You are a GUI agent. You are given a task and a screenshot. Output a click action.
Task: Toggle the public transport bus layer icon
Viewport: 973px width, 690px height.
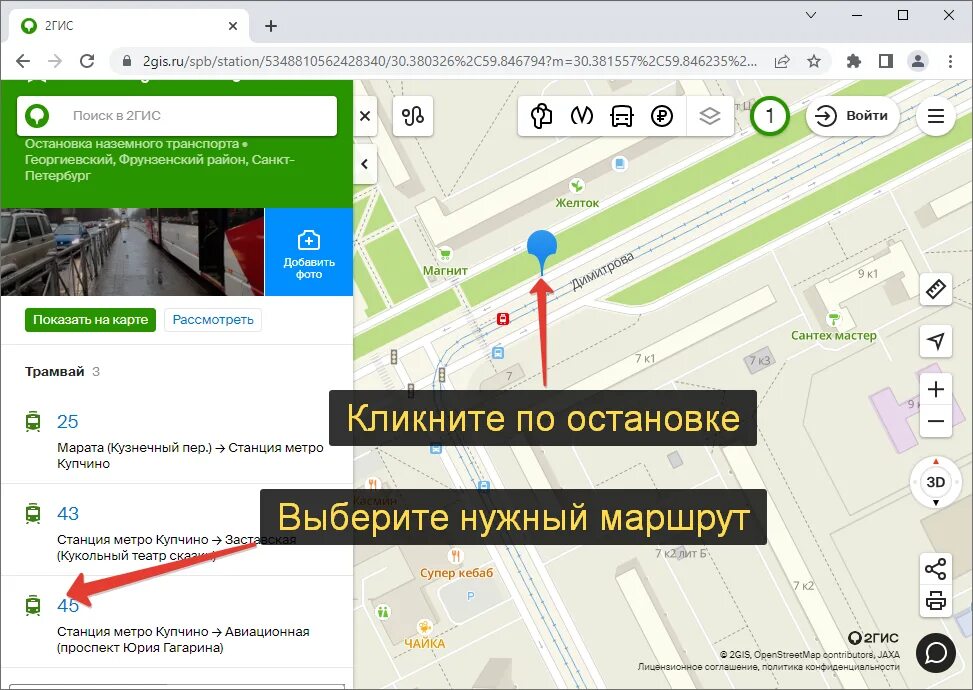pos(622,115)
